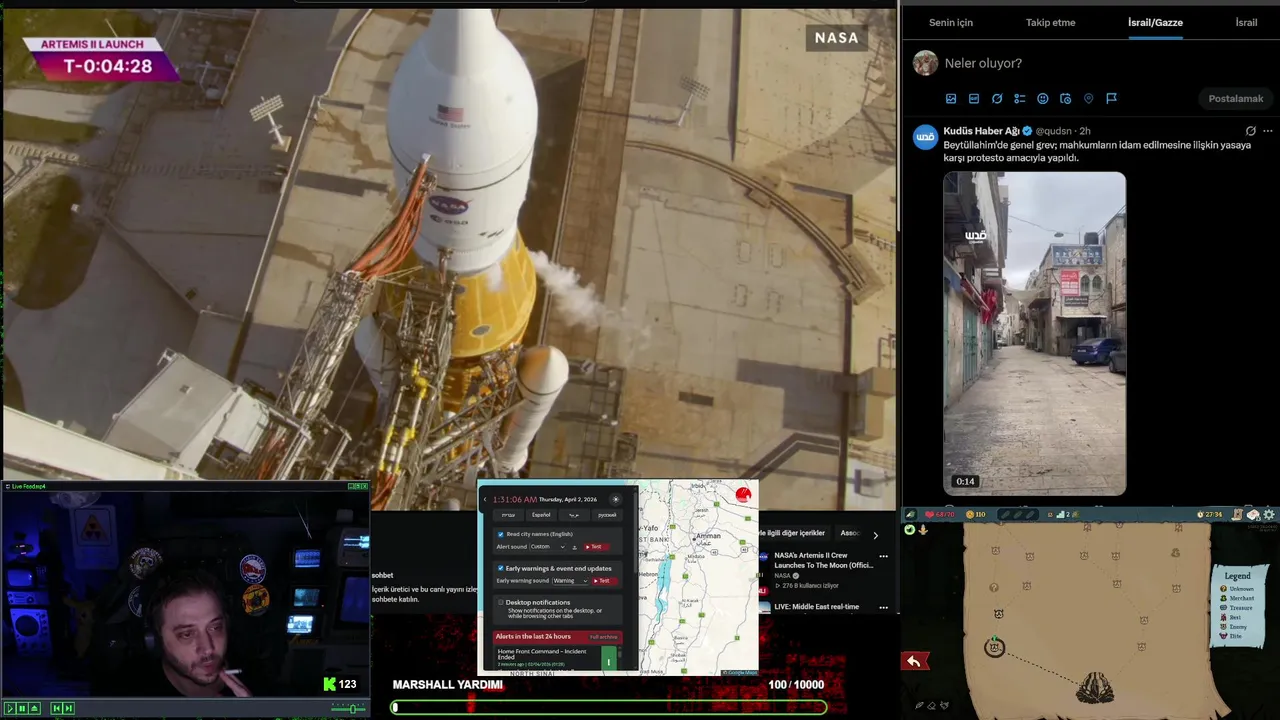This screenshot has height=720, width=1280.
Task: Open Early warning sound Warning dropdown
Action: click(x=570, y=581)
